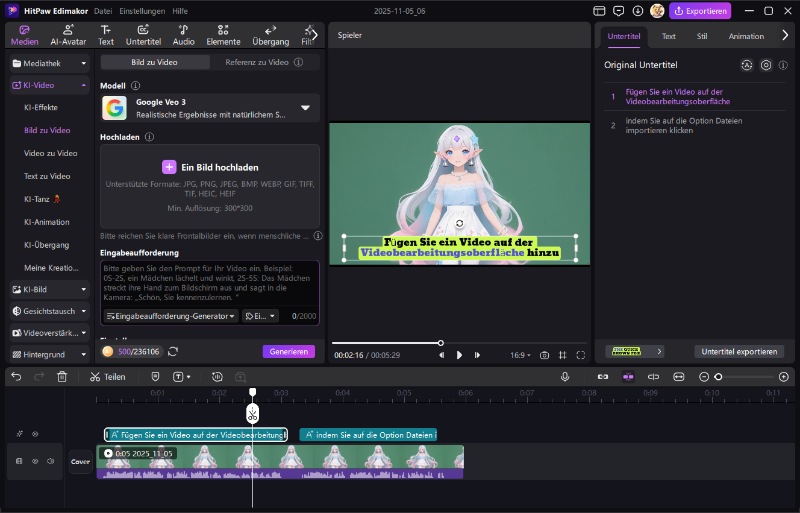800x513 pixels.
Task: Open the Untertitel tool in the toolbar
Action: pyautogui.click(x=143, y=35)
